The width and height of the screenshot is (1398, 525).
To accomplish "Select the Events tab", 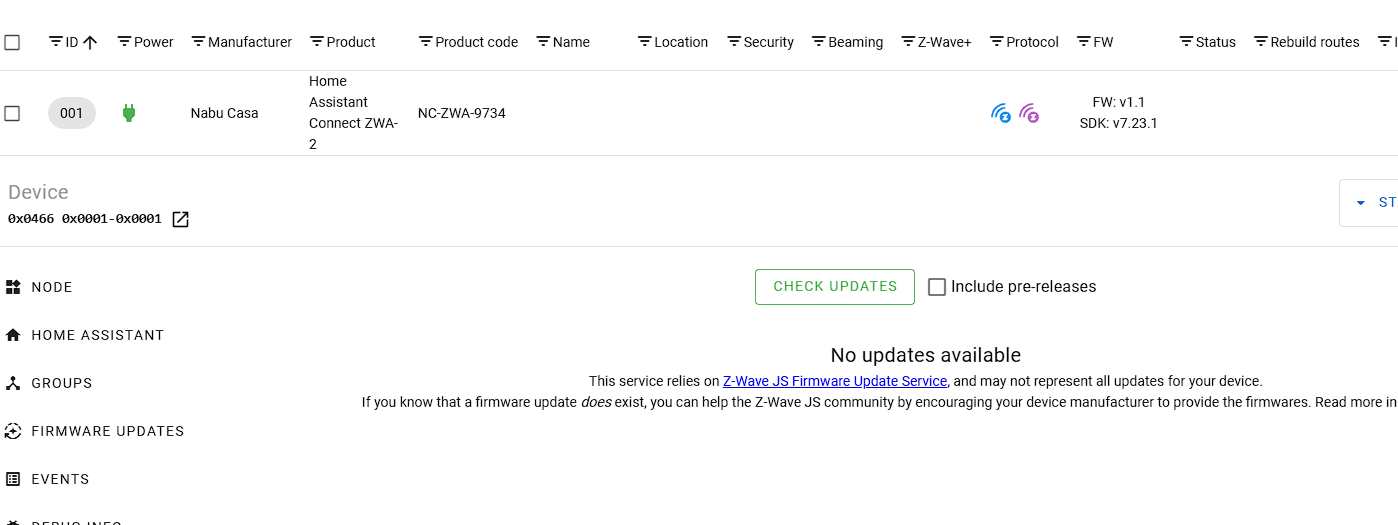I will coord(60,479).
